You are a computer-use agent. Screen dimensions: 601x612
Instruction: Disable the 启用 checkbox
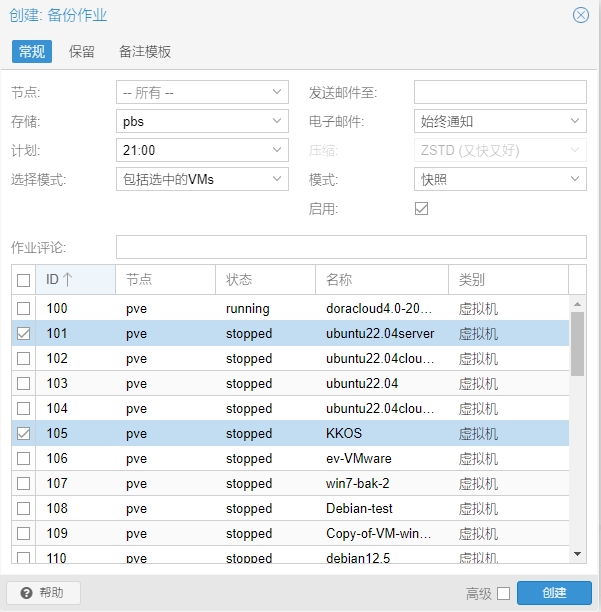click(x=421, y=209)
